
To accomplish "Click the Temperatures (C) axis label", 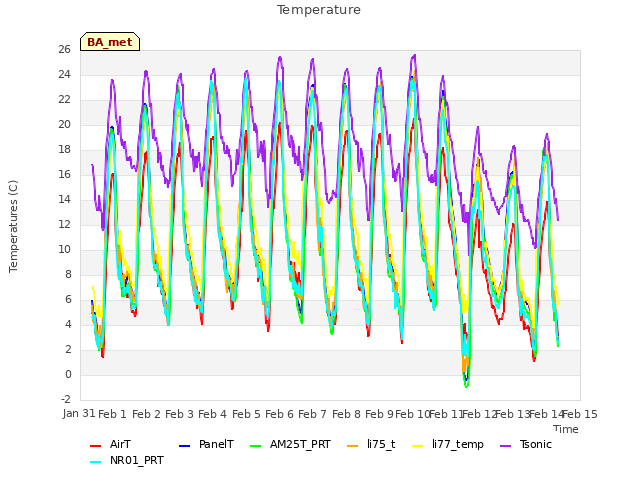I will pyautogui.click(x=13, y=226).
